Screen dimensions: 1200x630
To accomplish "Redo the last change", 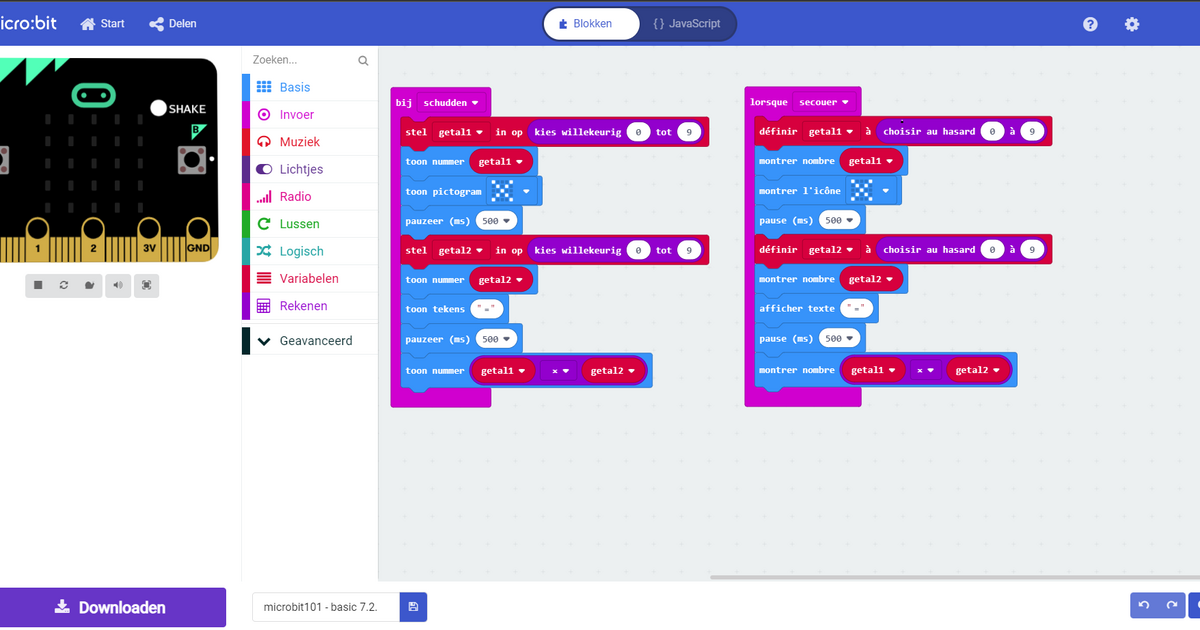I will [1171, 605].
